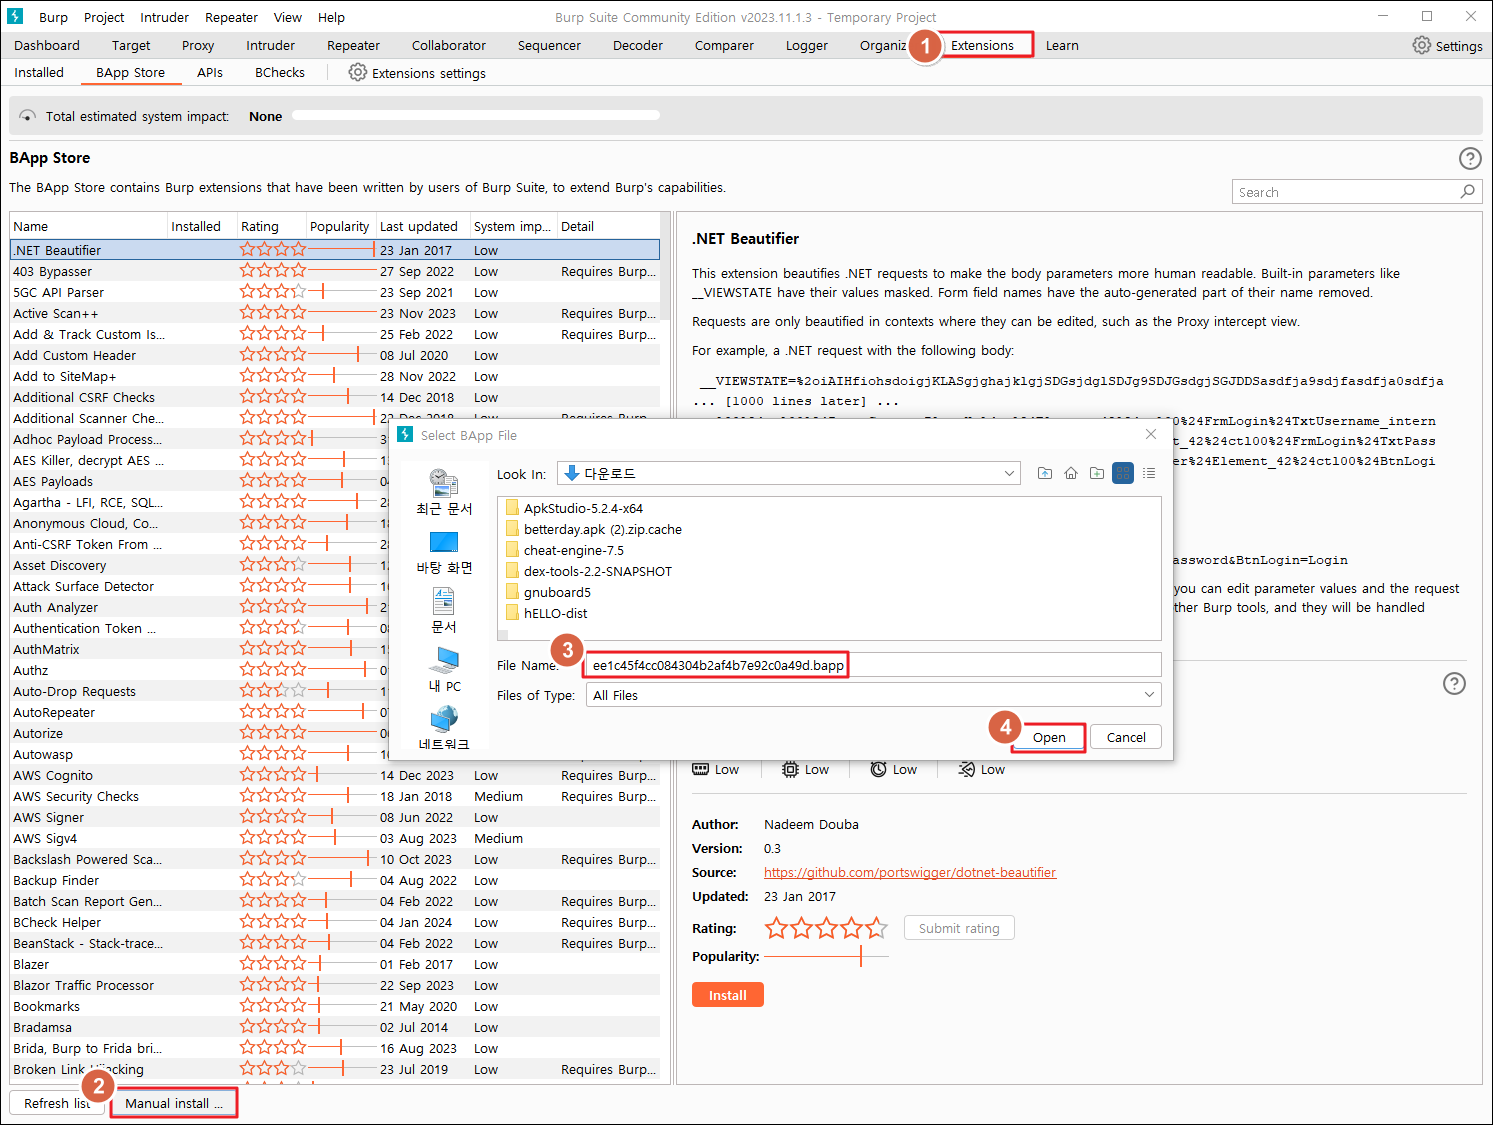Viewport: 1493px width, 1125px height.
Task: Open the 내 PC shortcut
Action: [444, 669]
